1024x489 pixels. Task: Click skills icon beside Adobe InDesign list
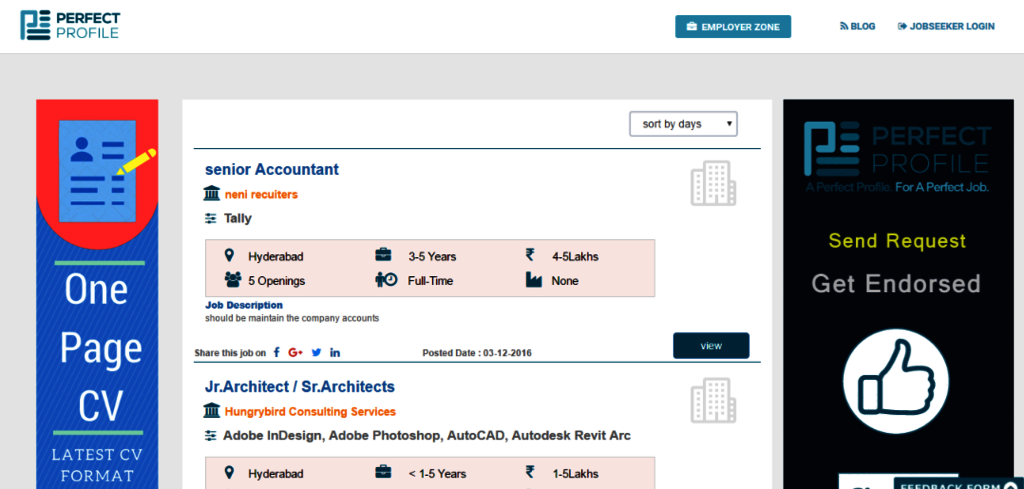[210, 435]
